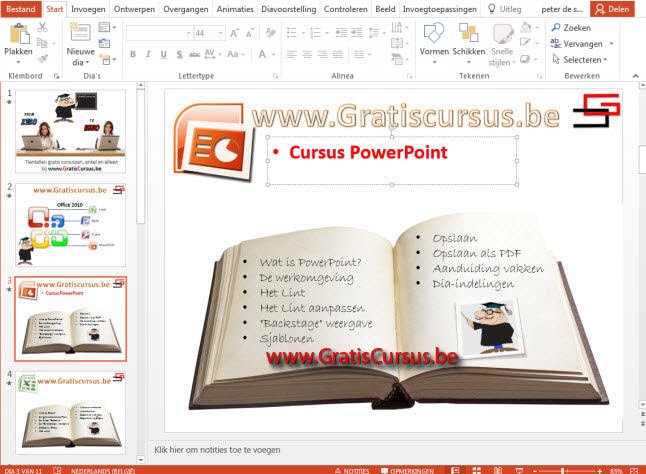
Task: Click the line spacing icon
Action: 374,33
